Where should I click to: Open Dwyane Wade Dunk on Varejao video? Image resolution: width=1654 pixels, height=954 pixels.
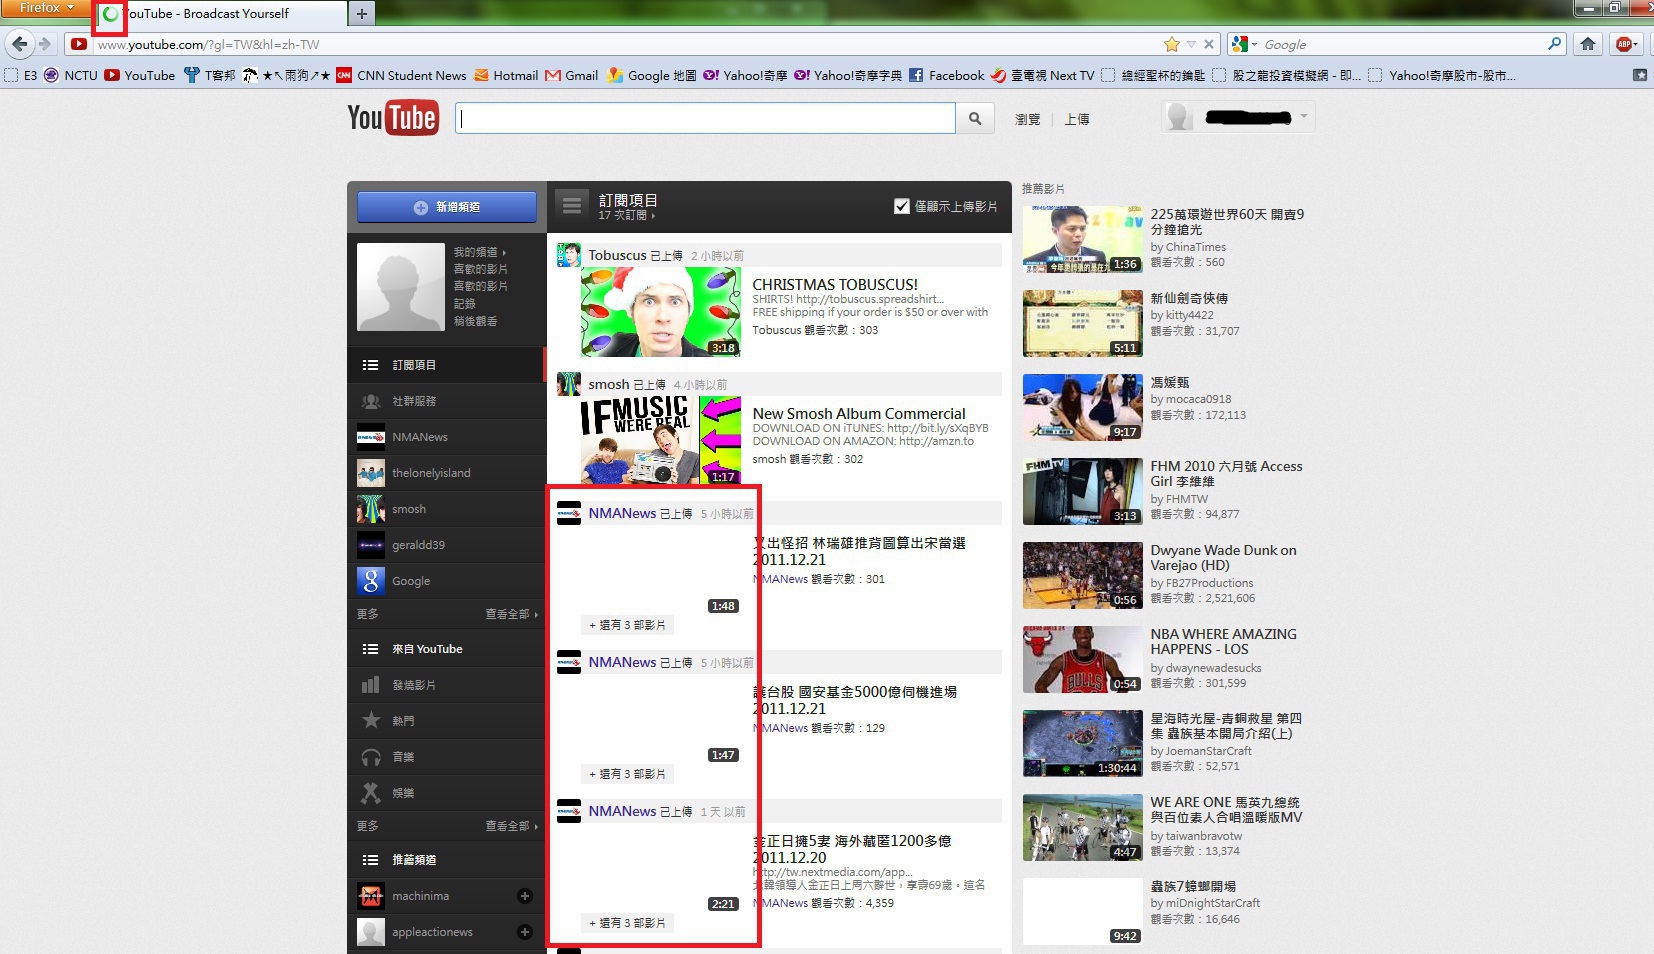click(1223, 558)
